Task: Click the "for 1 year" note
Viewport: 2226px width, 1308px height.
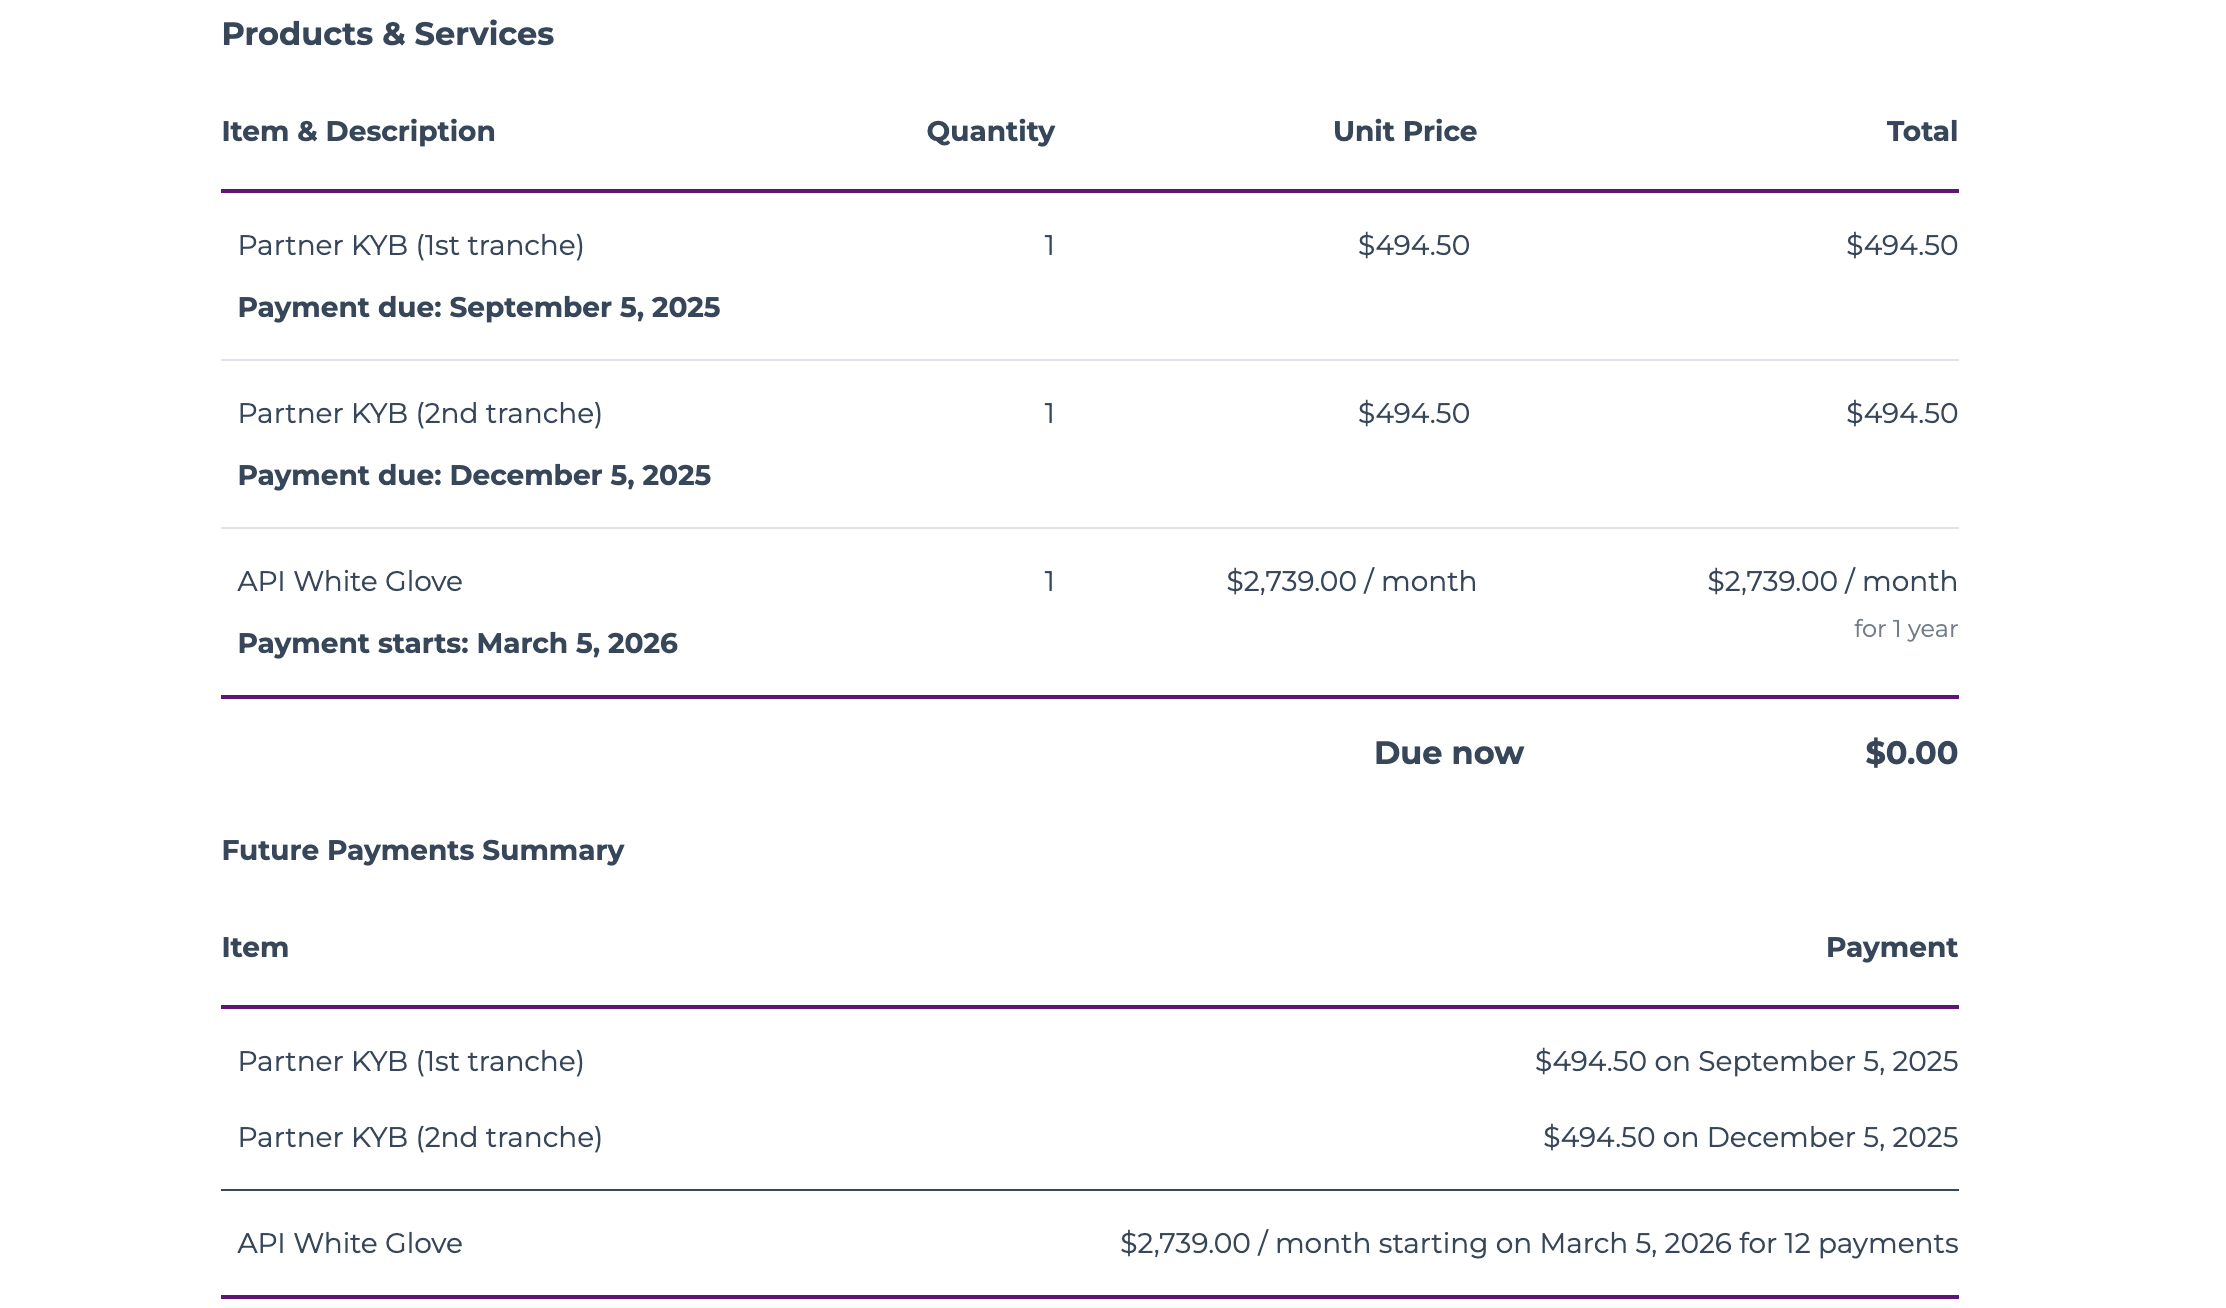Action: 1904,629
